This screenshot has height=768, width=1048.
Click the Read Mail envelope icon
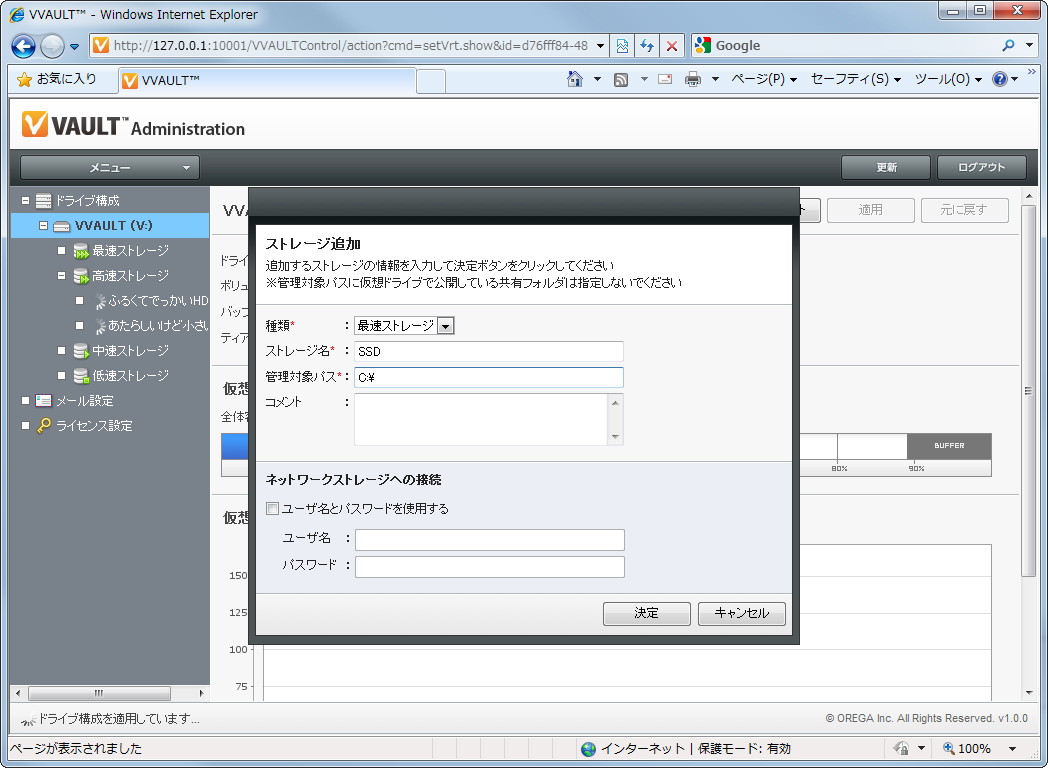tap(665, 79)
